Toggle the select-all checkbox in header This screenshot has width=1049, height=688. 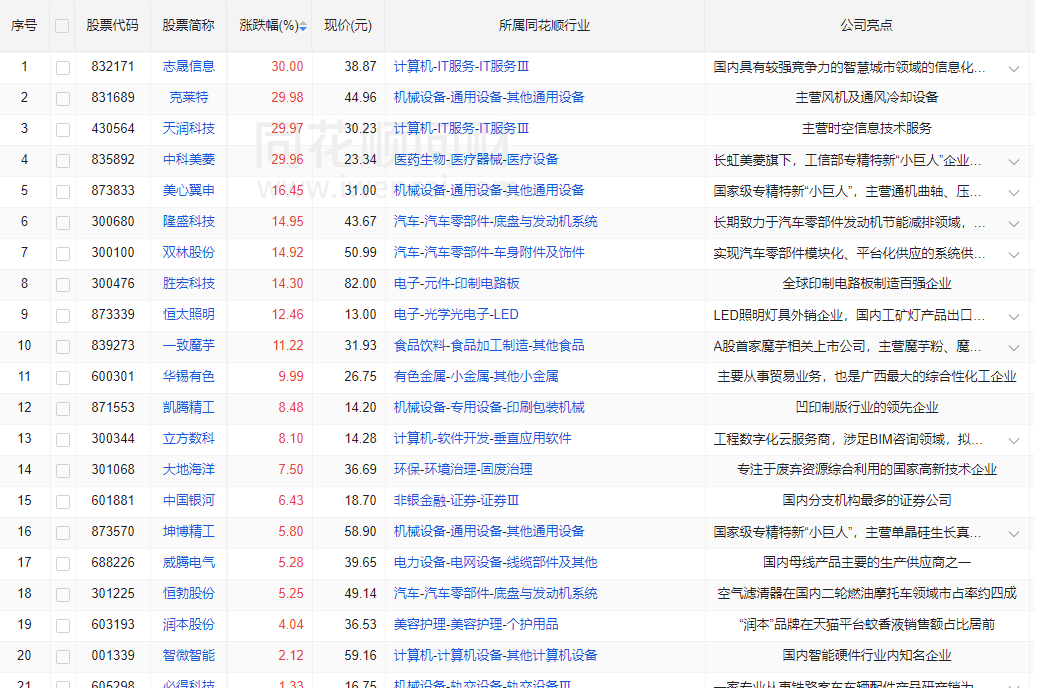(x=62, y=26)
